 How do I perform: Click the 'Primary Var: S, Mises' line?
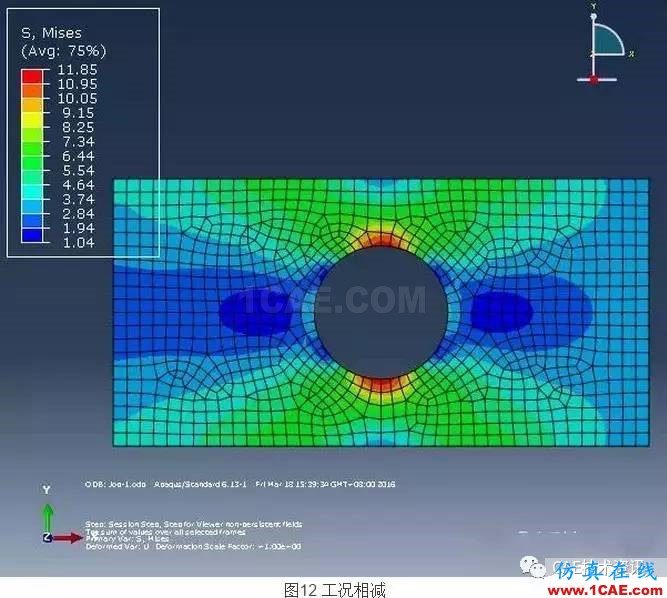click(x=127, y=539)
